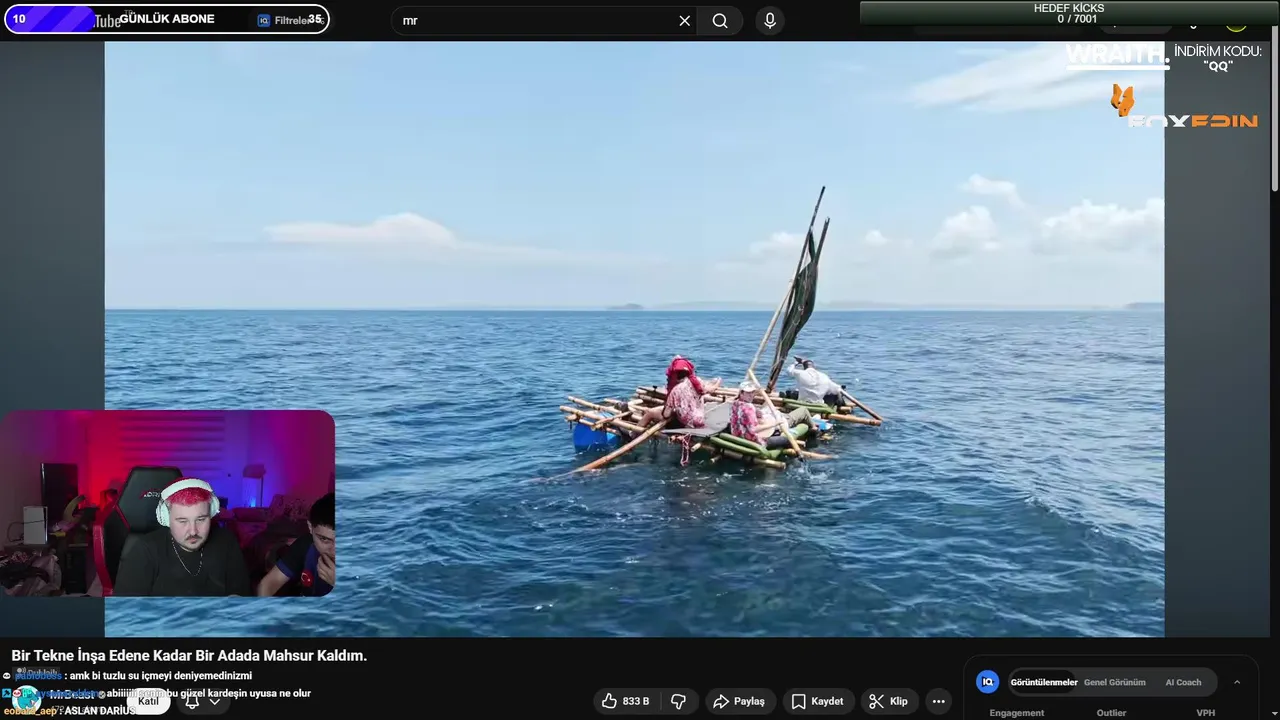Dislike the video with thumbs down

678,701
